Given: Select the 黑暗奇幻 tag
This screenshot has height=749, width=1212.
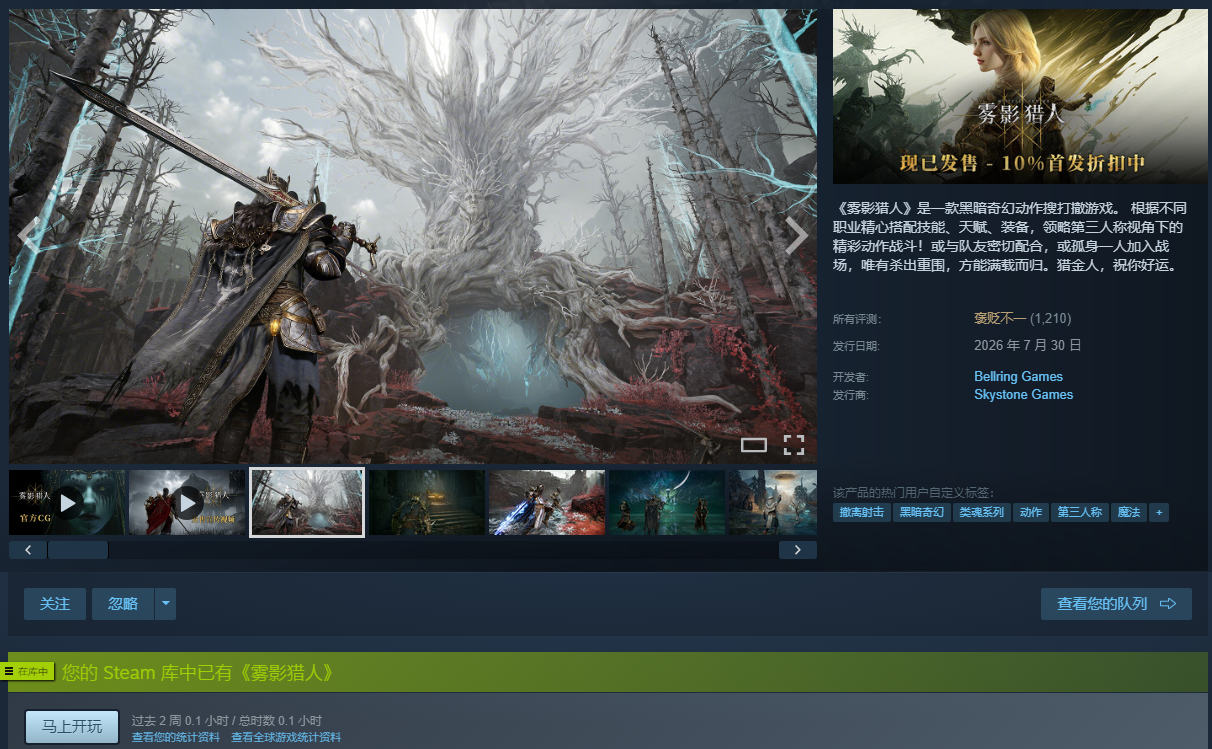Looking at the screenshot, I should (x=921, y=512).
